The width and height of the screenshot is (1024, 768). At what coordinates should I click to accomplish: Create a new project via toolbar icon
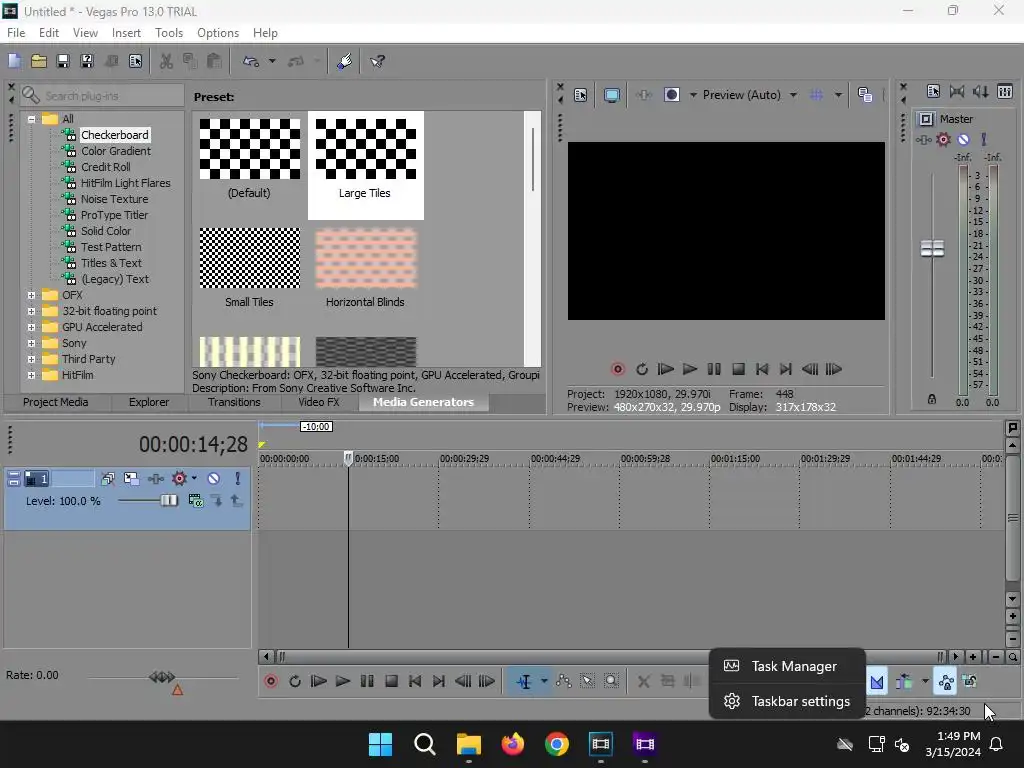(x=14, y=61)
